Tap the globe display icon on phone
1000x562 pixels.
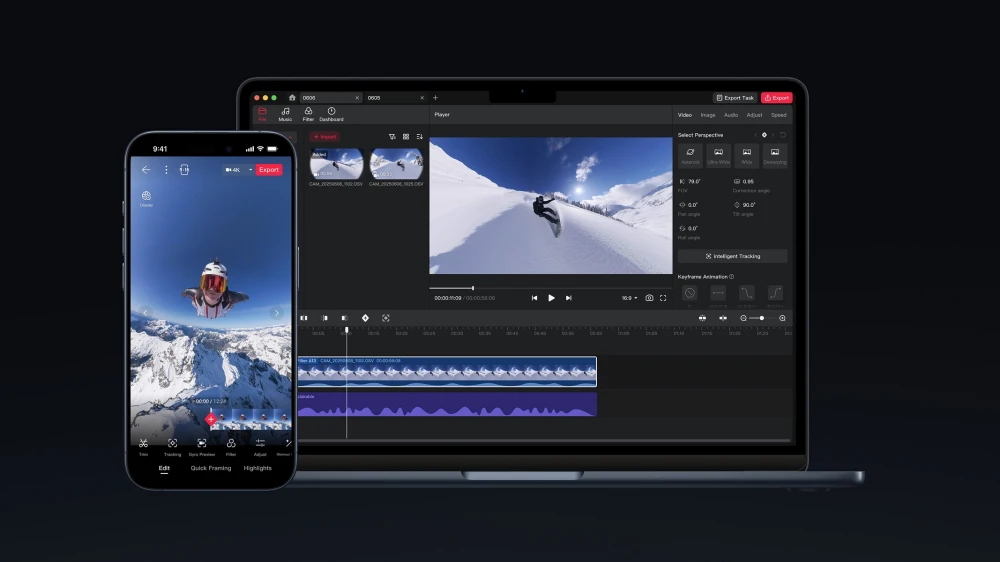[x=146, y=198]
